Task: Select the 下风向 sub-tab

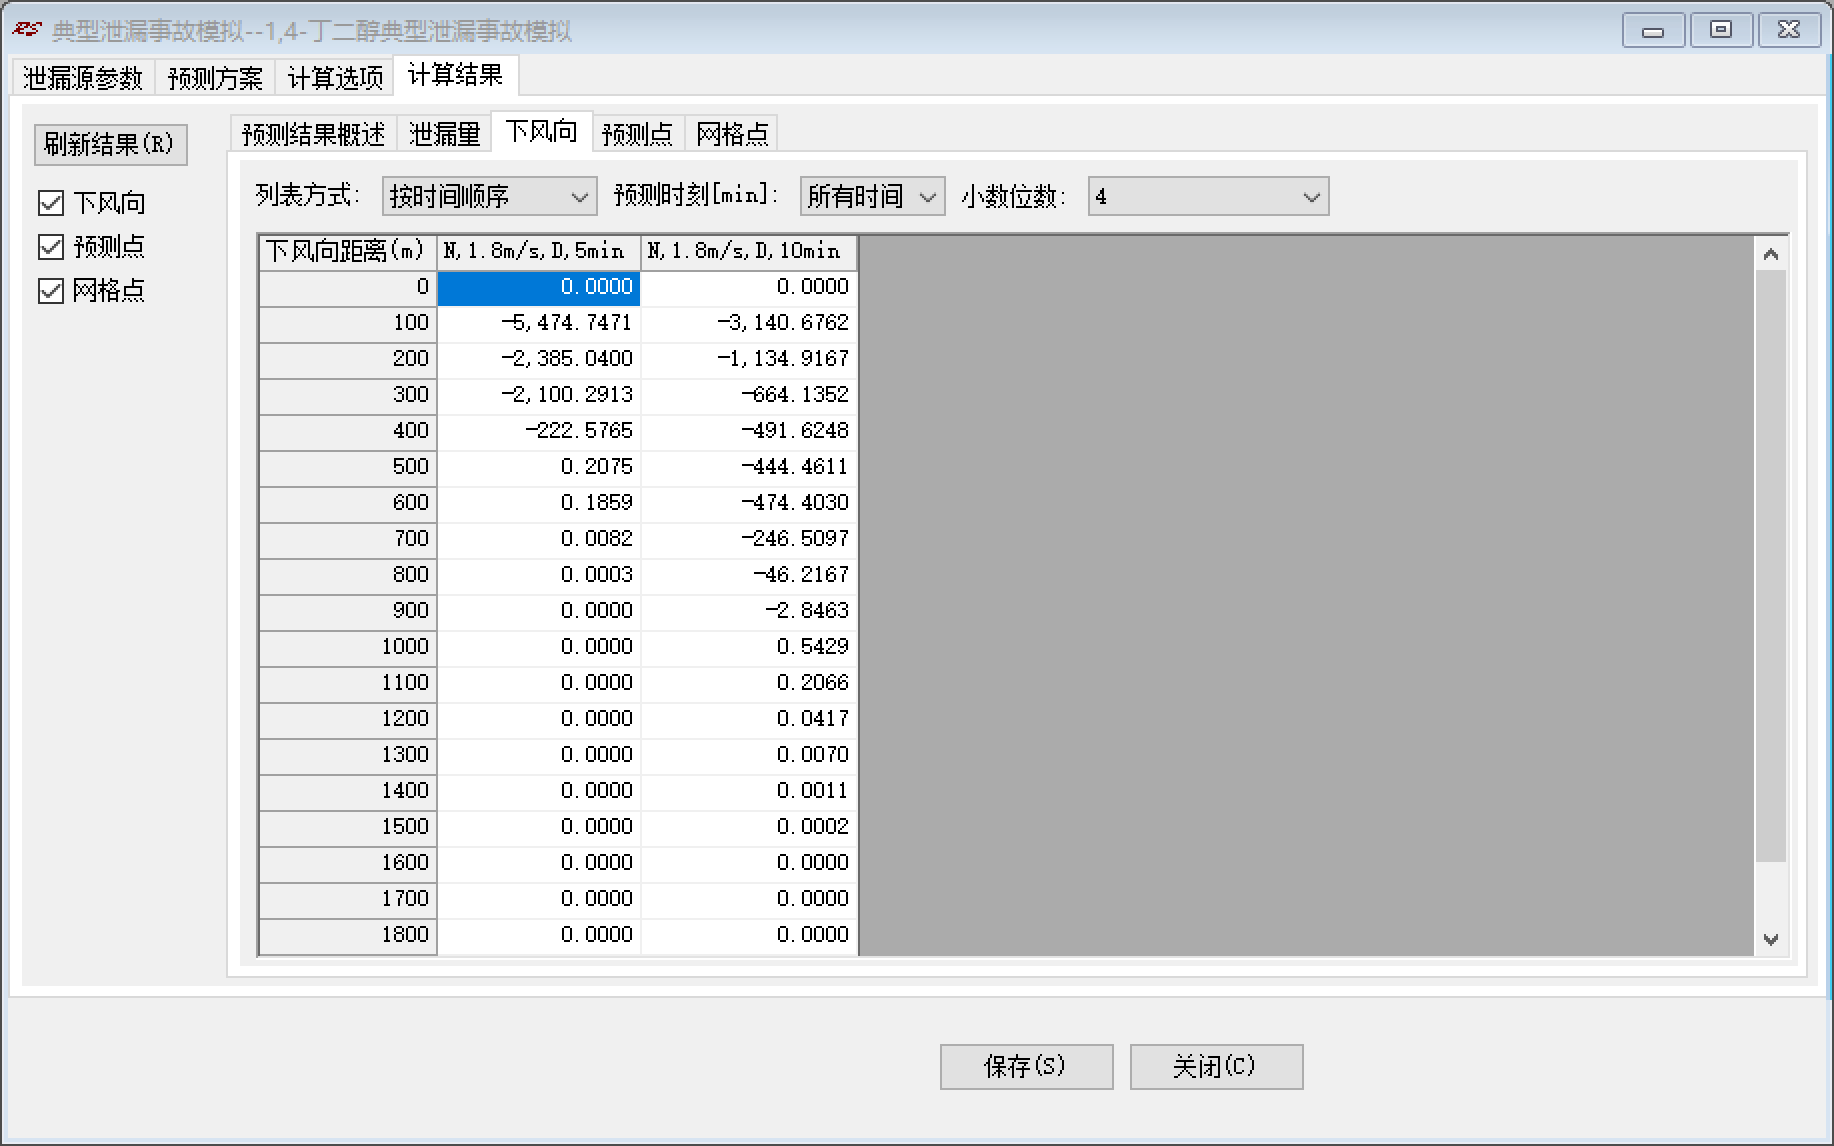Action: pyautogui.click(x=542, y=131)
